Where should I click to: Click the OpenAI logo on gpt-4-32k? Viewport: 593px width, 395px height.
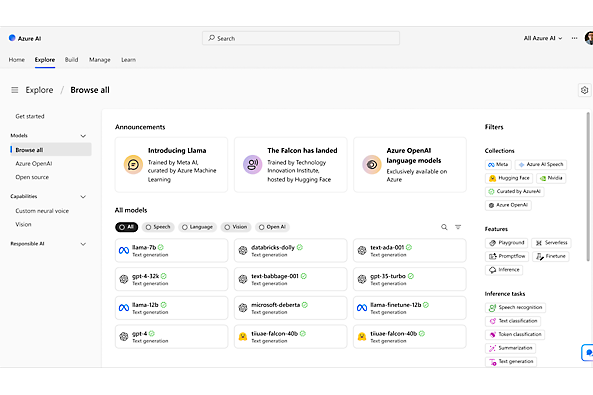click(x=124, y=279)
